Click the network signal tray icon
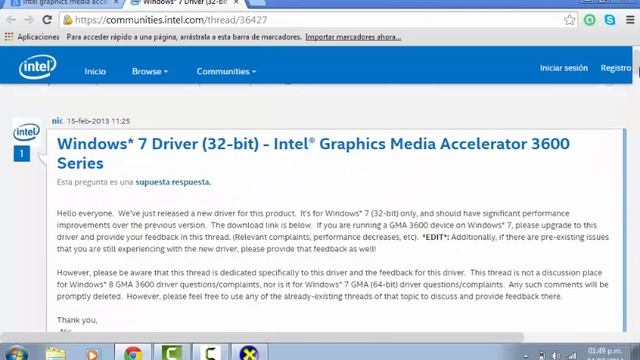 click(x=572, y=356)
